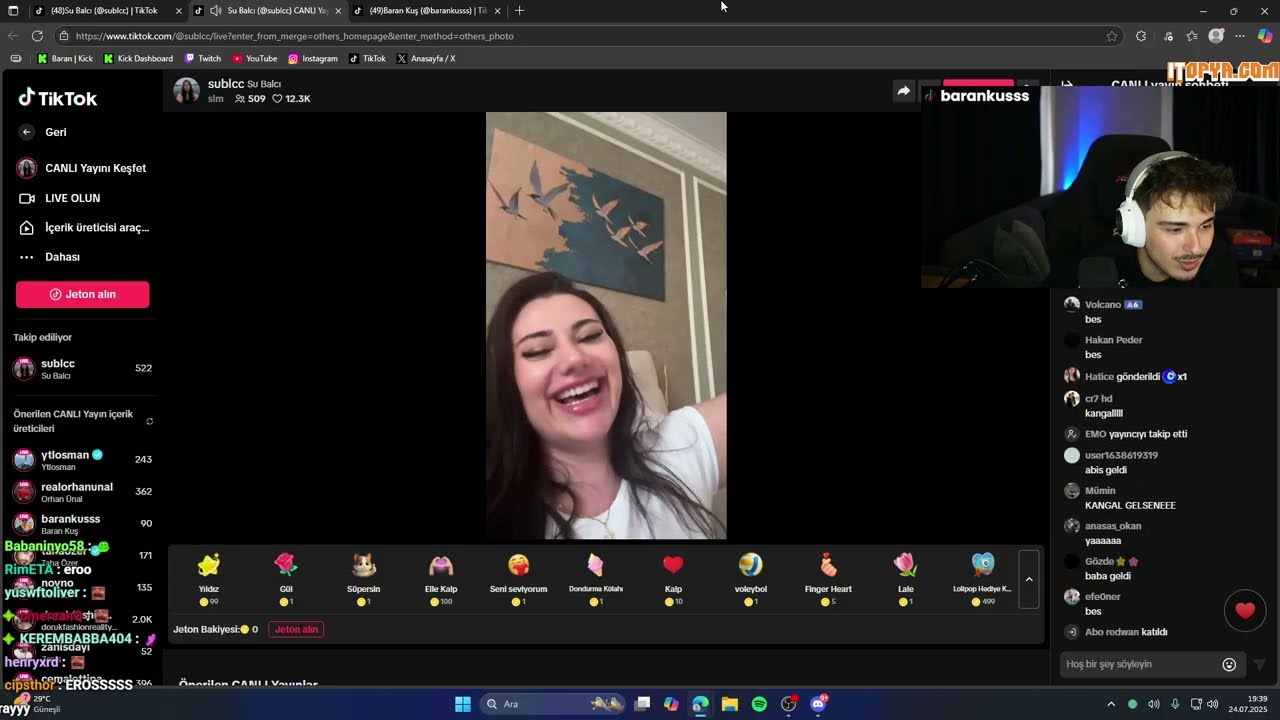
Task: Open Spotify from the taskbar
Action: (759, 704)
